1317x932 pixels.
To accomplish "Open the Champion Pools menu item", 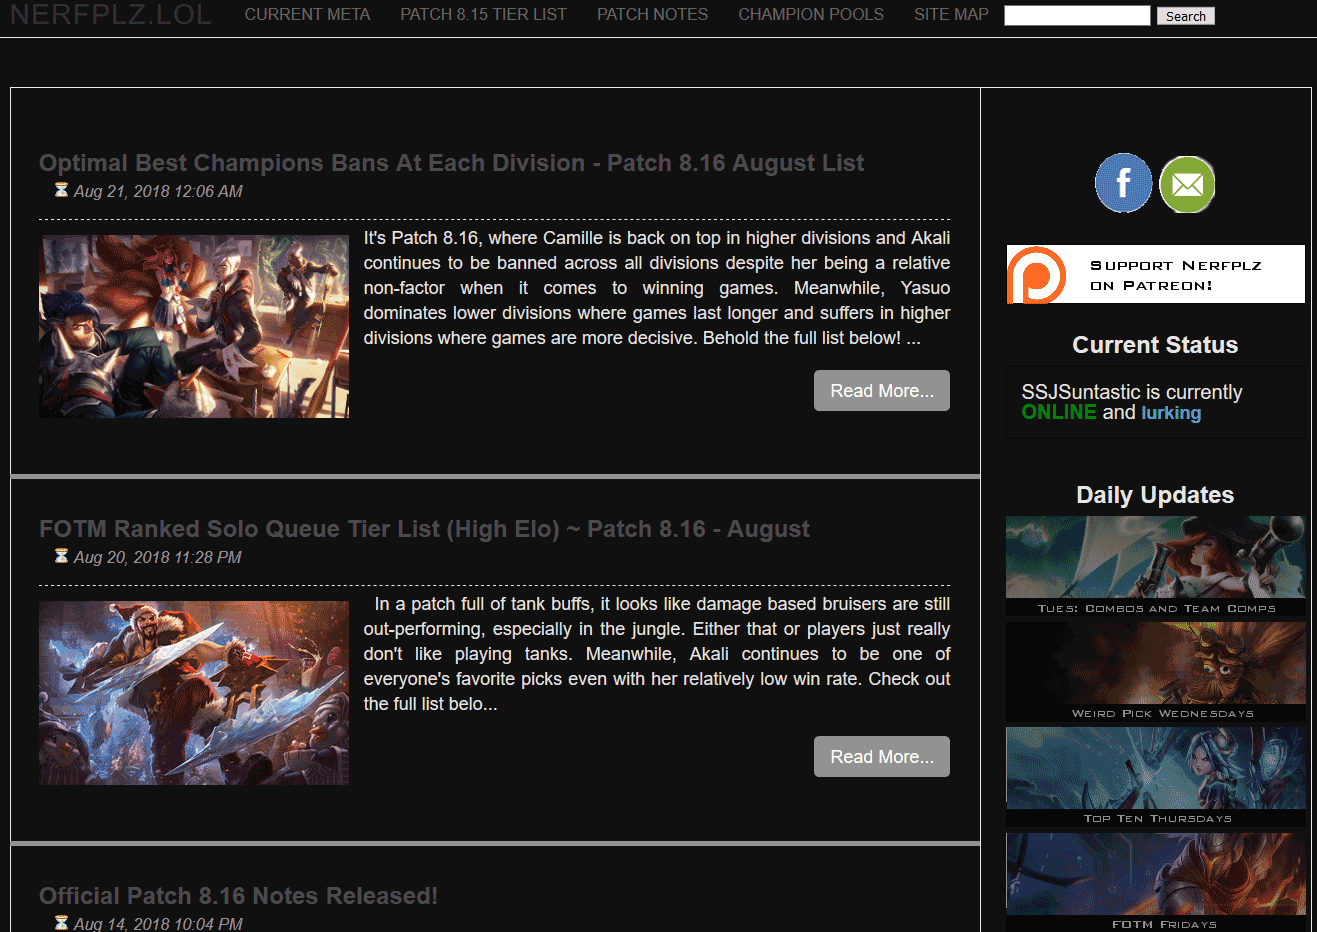I will (811, 15).
